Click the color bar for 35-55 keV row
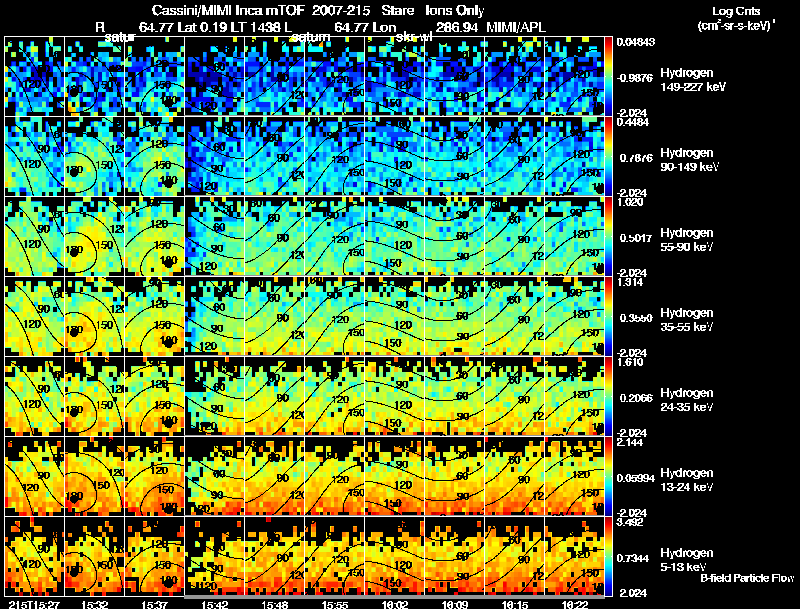 (608, 316)
